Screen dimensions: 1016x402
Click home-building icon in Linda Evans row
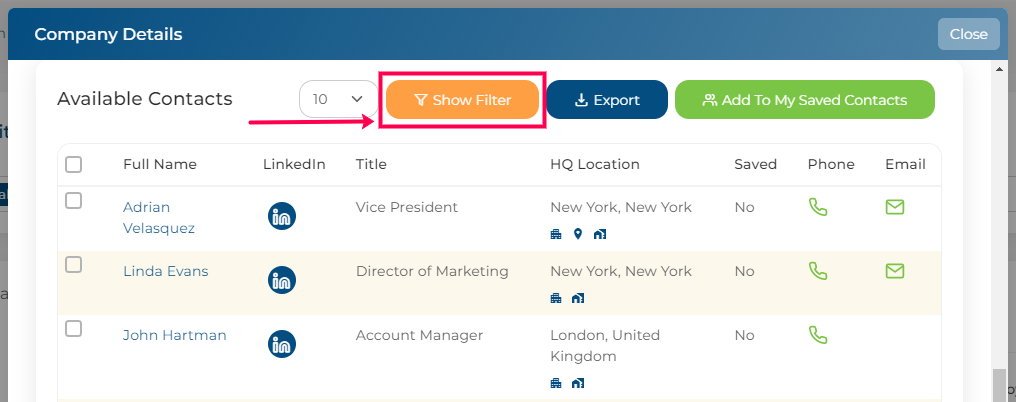[578, 298]
